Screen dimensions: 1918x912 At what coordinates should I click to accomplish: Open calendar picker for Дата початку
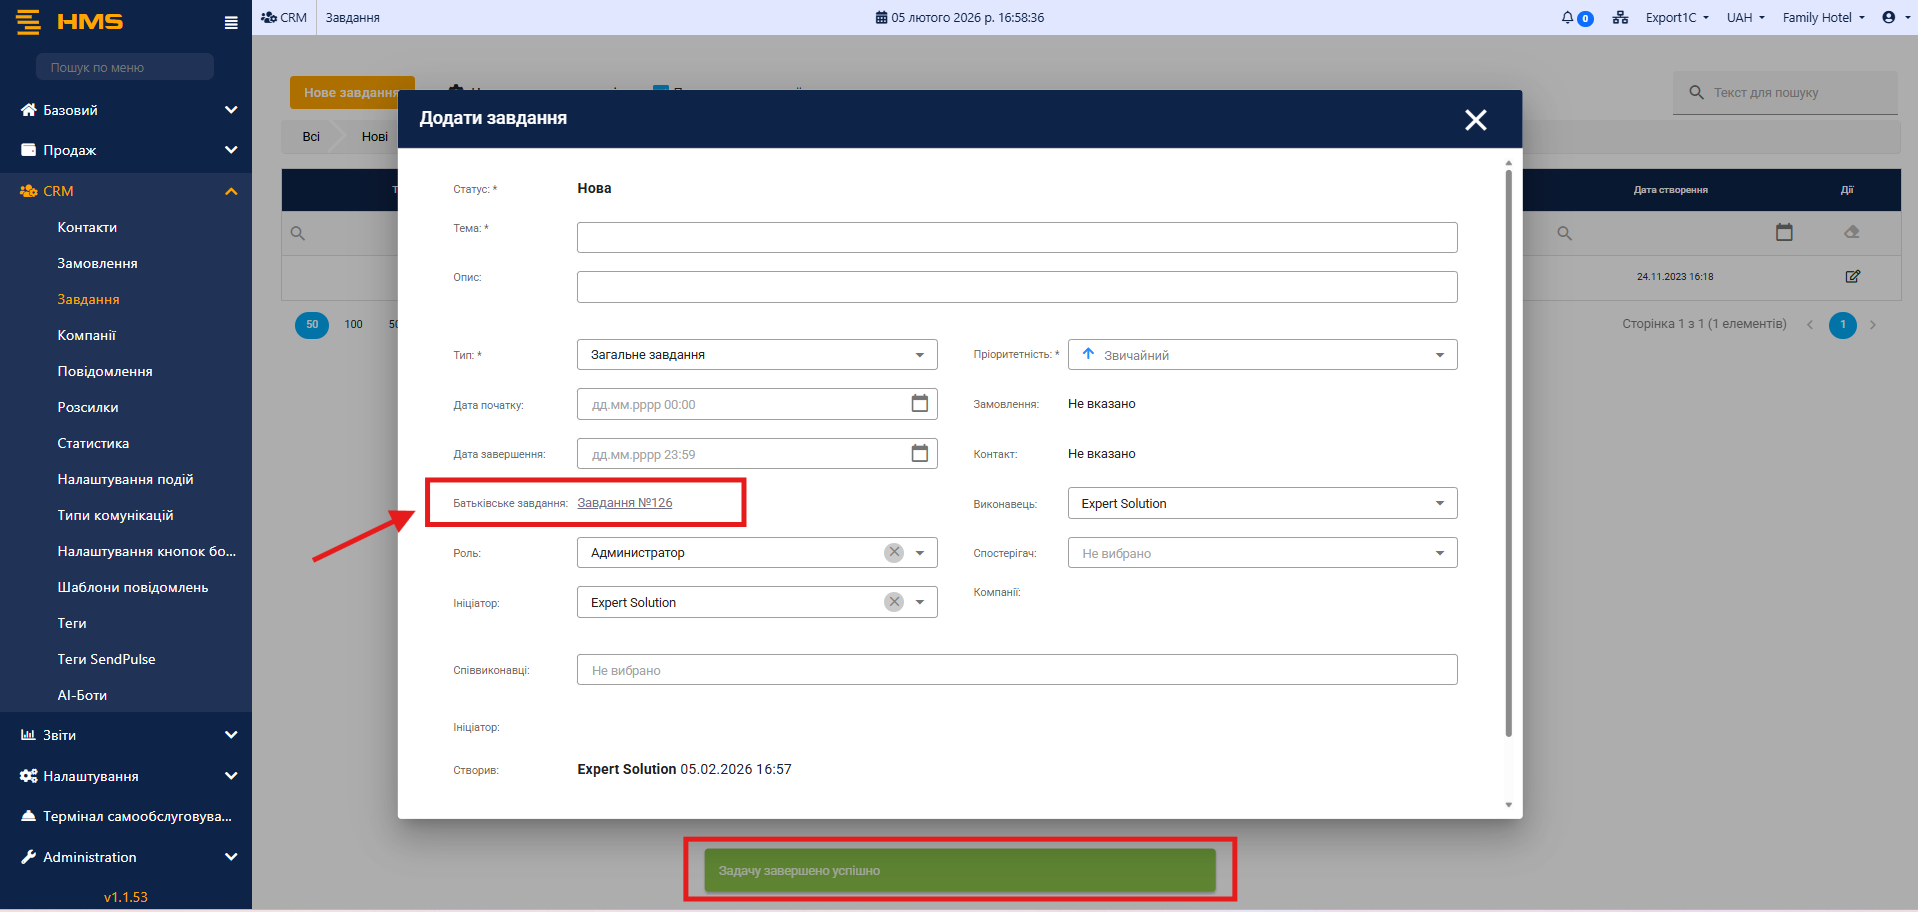coord(919,404)
